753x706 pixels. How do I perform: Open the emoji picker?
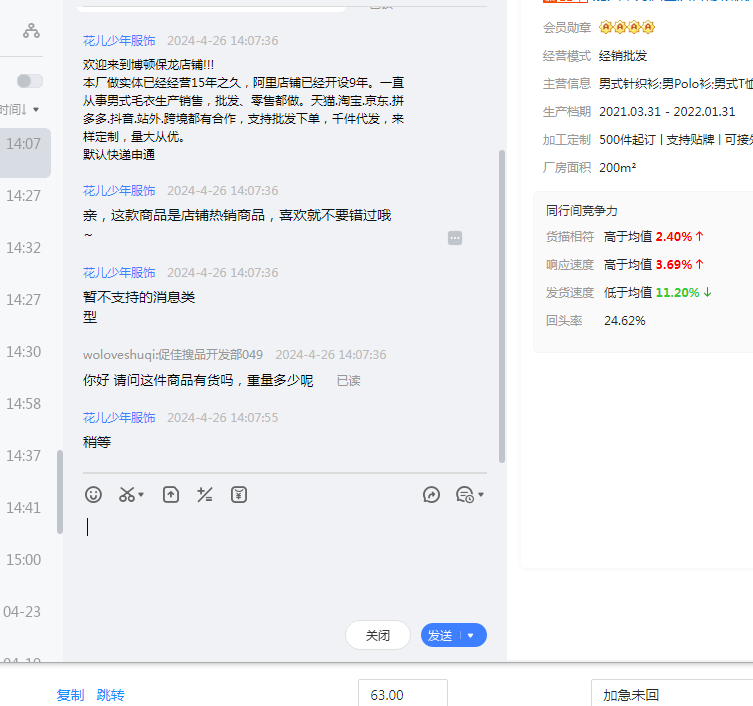coord(93,494)
